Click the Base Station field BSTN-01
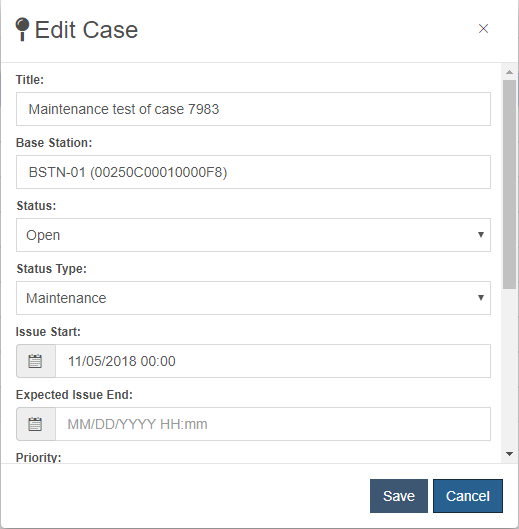 click(x=253, y=172)
